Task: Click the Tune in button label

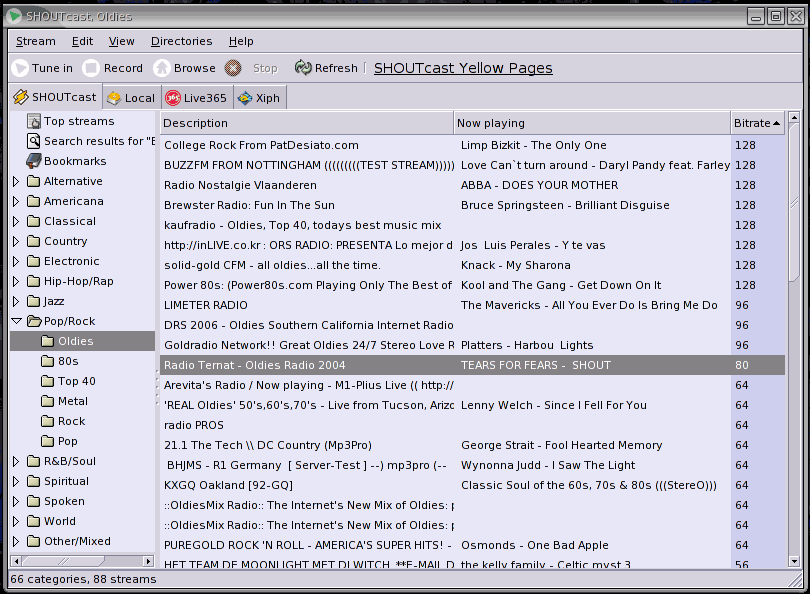Action: [x=52, y=68]
